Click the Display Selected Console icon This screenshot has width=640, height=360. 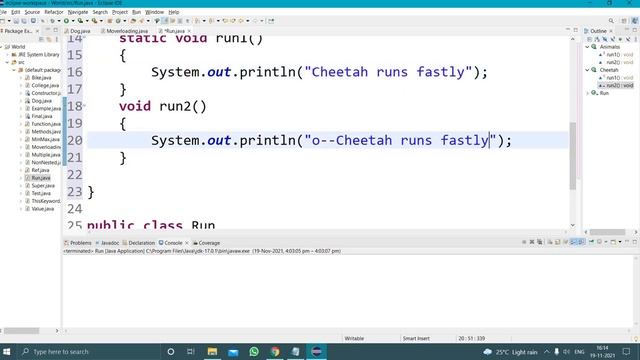(x=600, y=242)
